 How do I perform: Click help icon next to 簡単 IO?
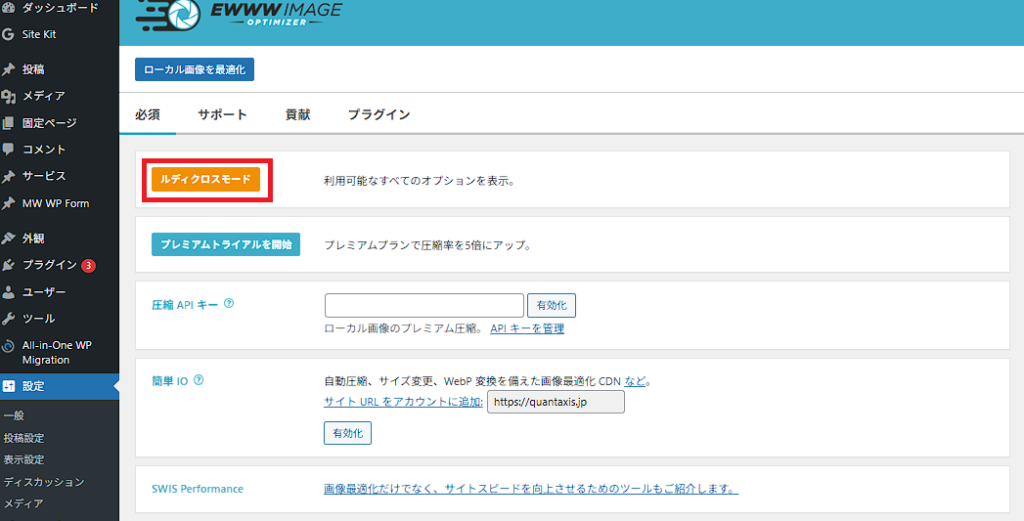click(x=198, y=380)
